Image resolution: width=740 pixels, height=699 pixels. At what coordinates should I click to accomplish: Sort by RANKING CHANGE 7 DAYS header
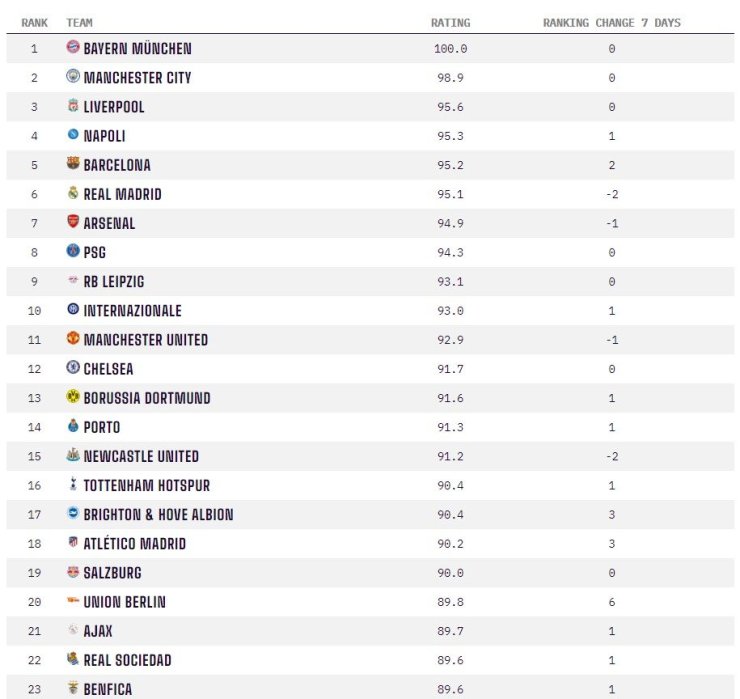pos(612,23)
